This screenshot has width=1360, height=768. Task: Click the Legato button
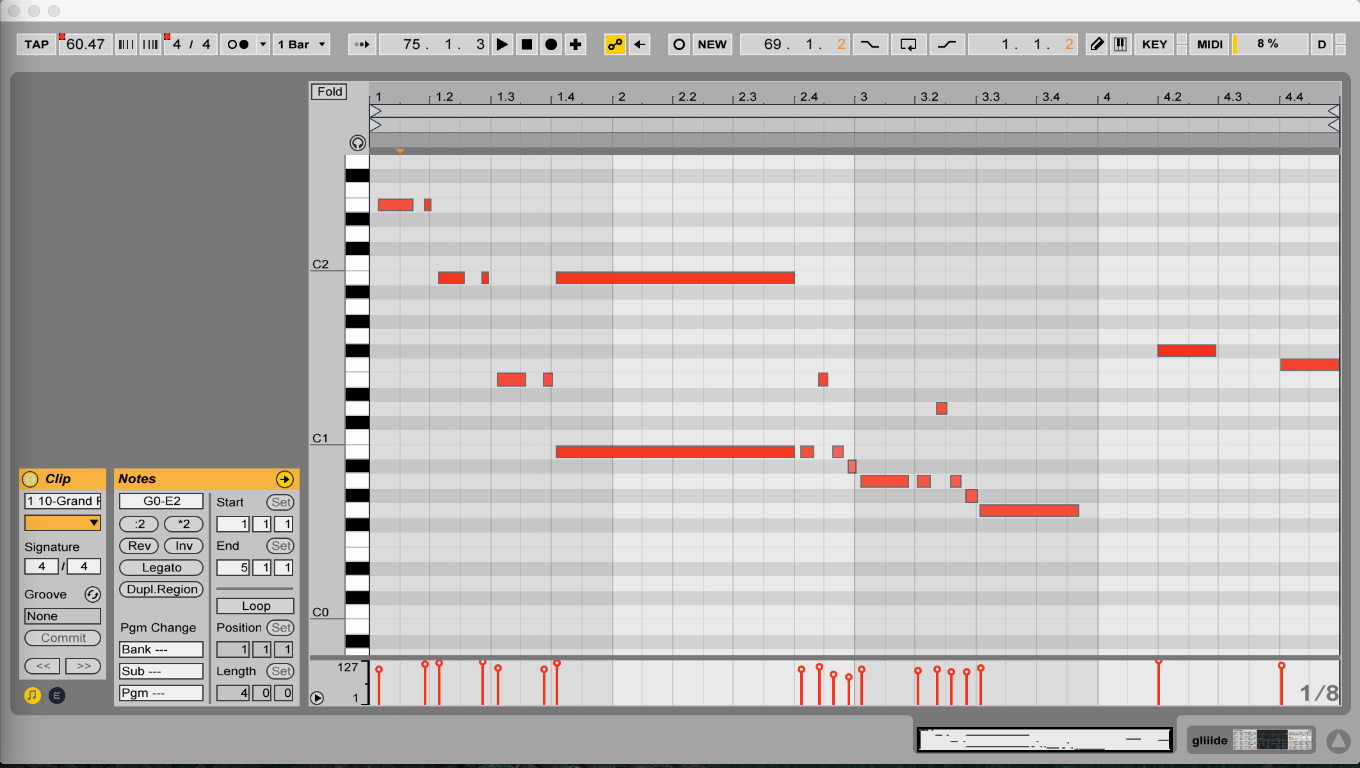pos(161,568)
